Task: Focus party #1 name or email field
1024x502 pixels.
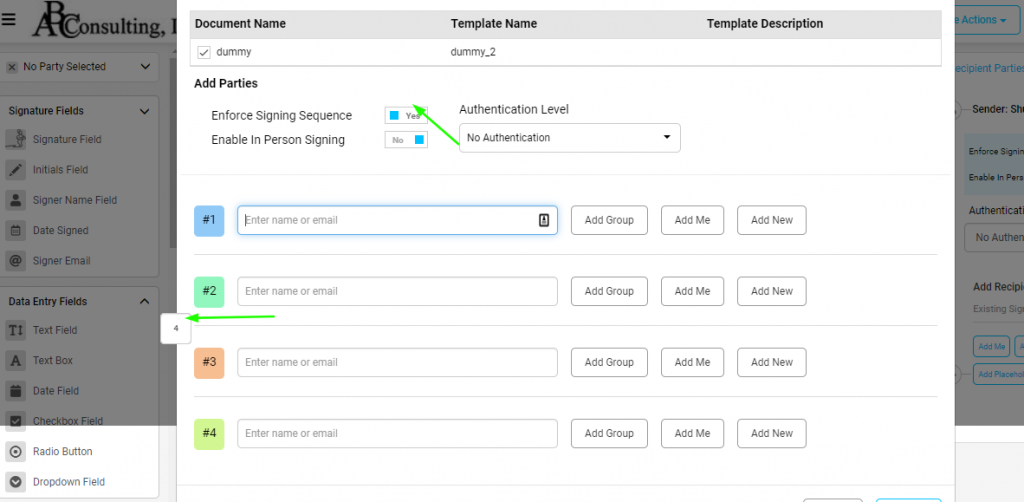Action: pos(397,220)
